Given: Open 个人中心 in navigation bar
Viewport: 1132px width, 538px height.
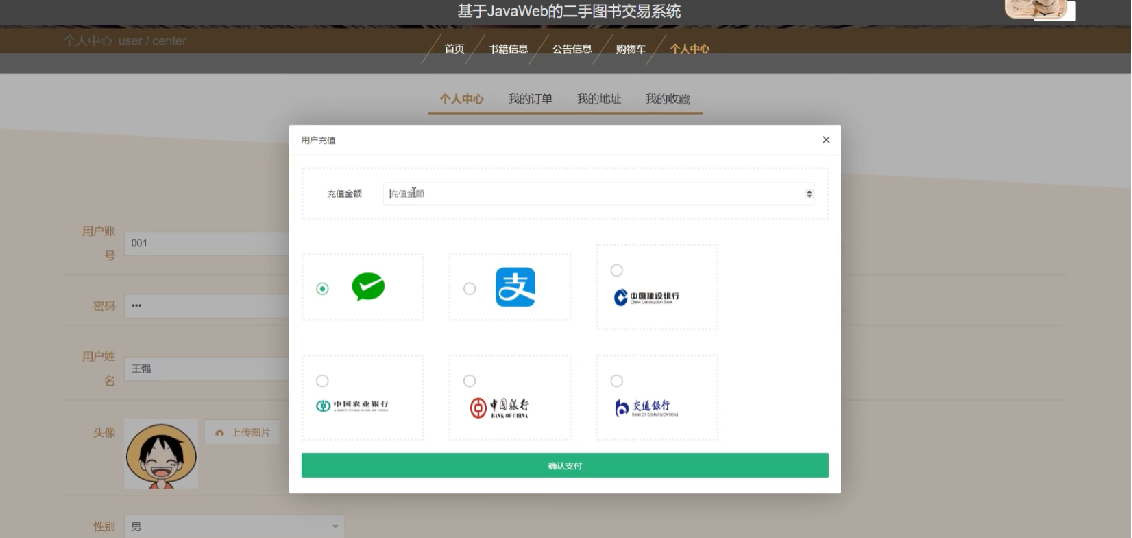Looking at the screenshot, I should coord(689,49).
